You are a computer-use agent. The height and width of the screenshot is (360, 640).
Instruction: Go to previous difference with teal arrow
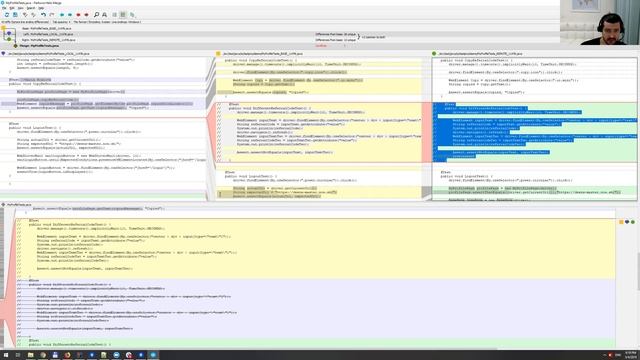[x=62, y=15]
